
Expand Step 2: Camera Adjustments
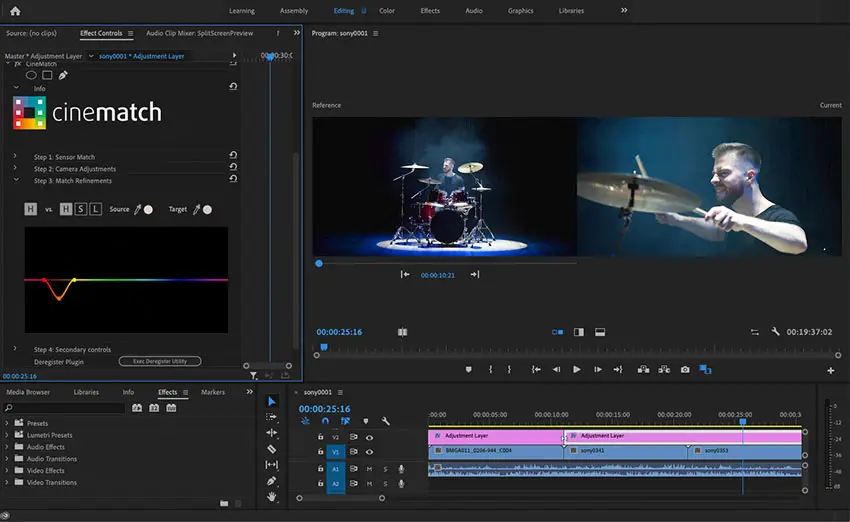tap(15, 168)
